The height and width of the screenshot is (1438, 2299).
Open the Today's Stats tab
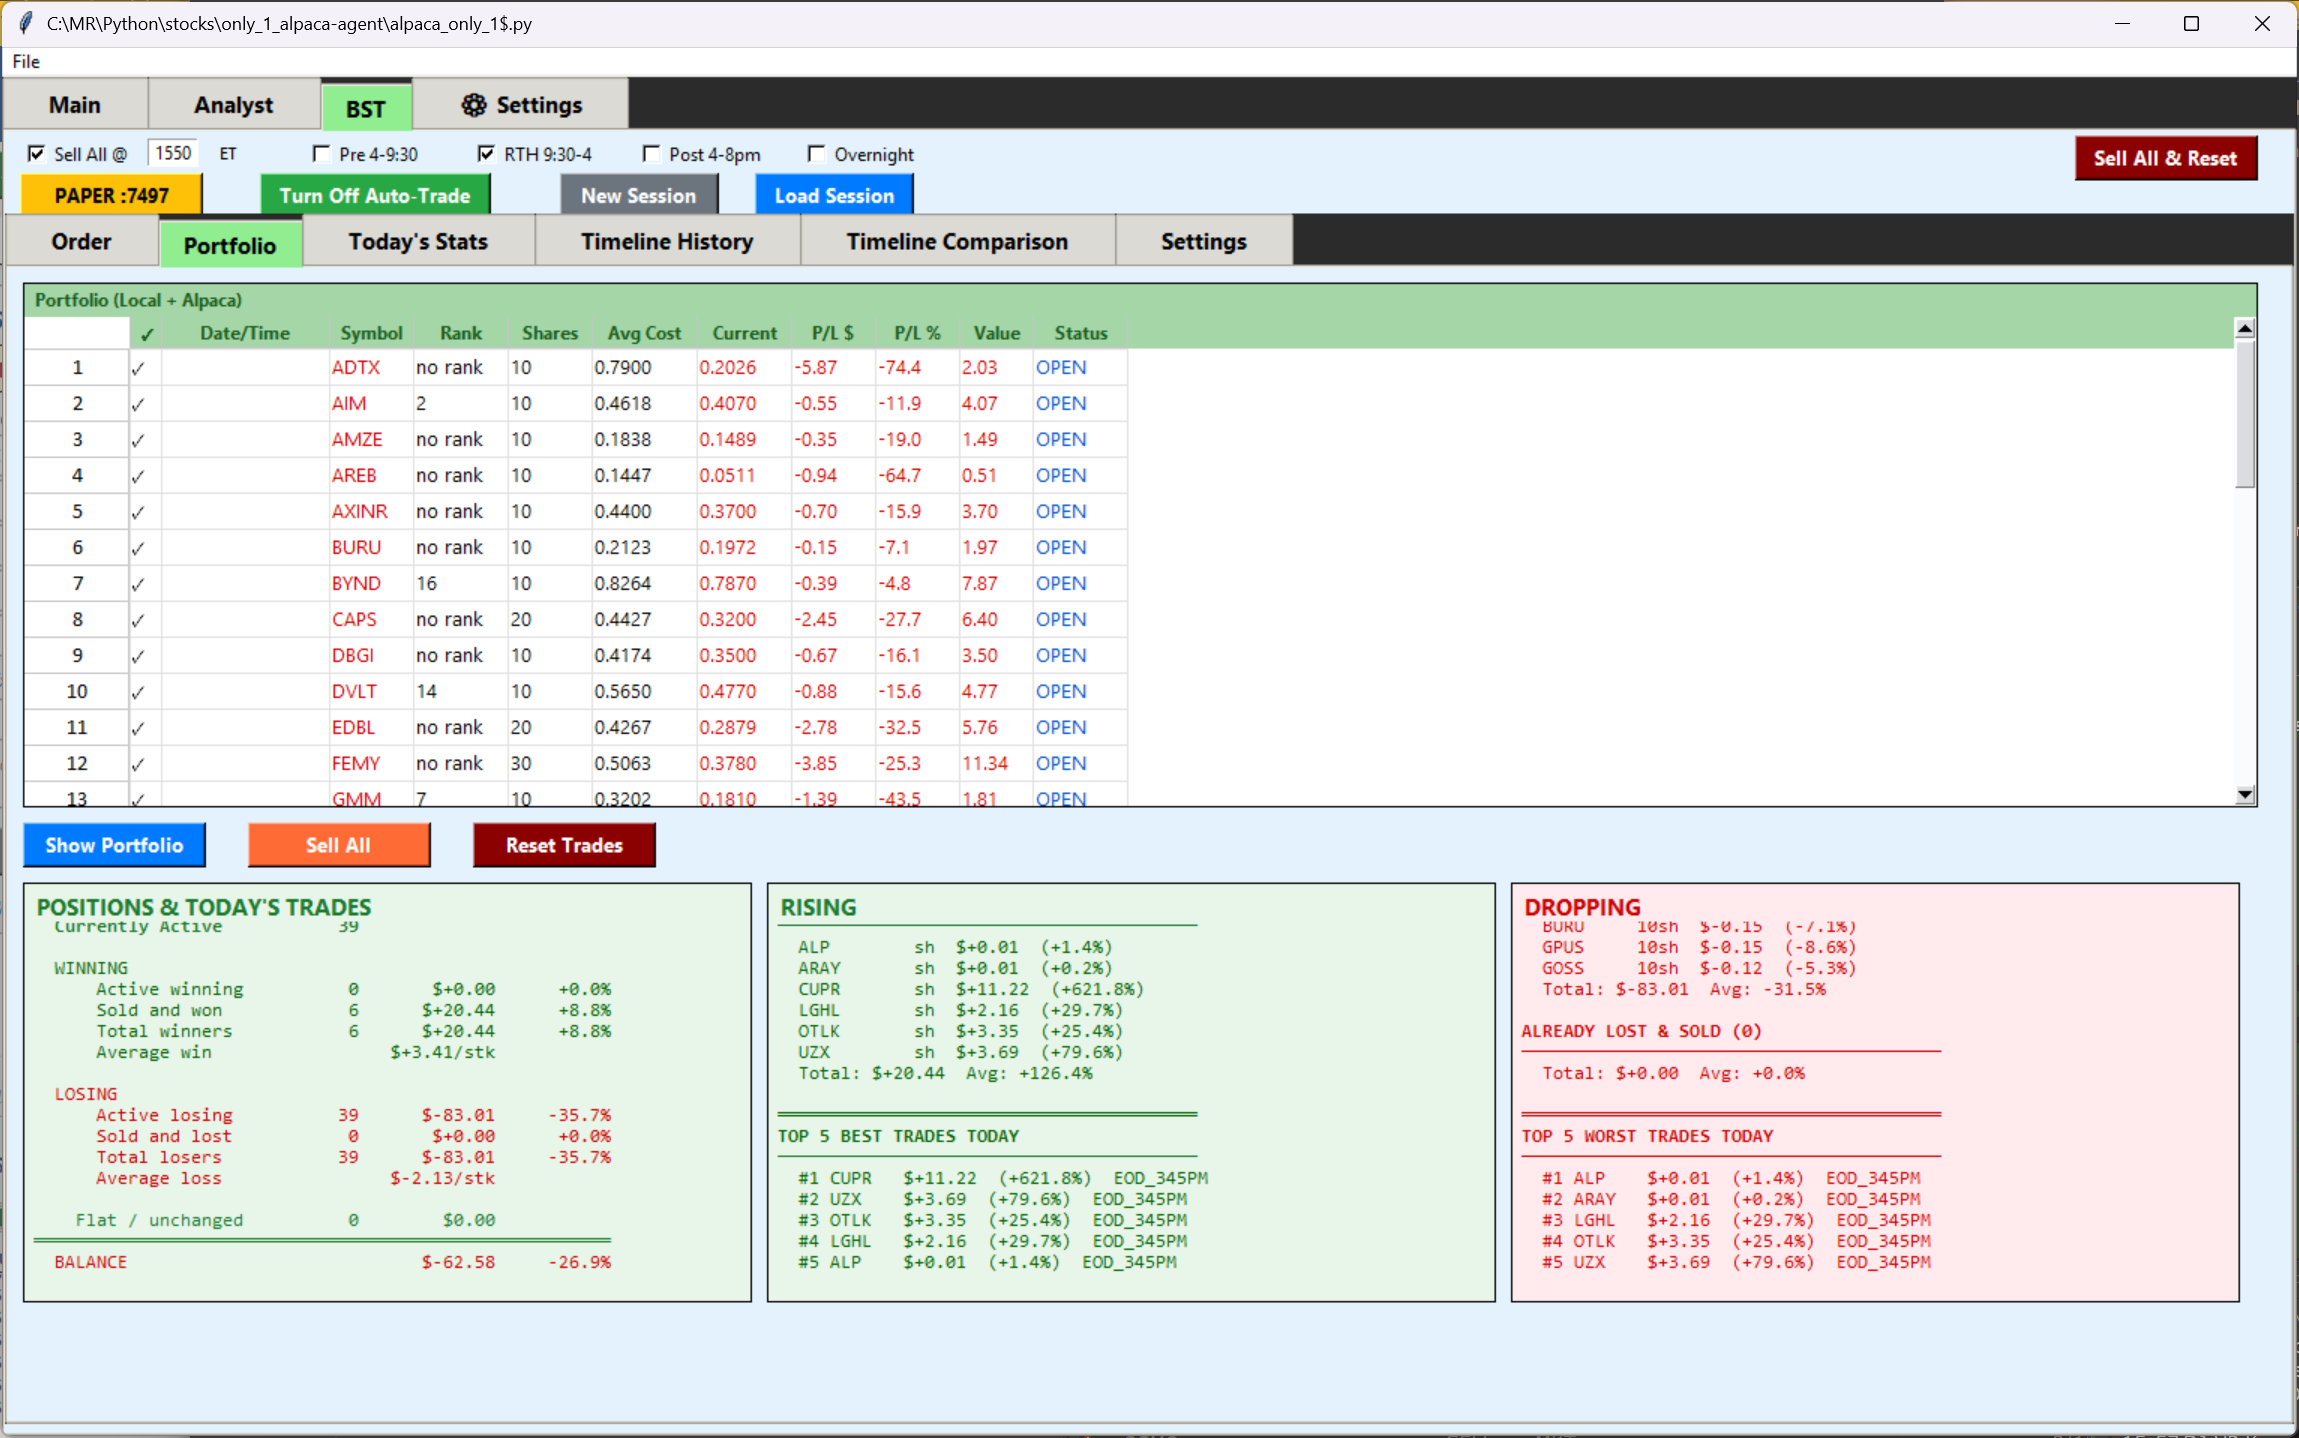(x=418, y=242)
